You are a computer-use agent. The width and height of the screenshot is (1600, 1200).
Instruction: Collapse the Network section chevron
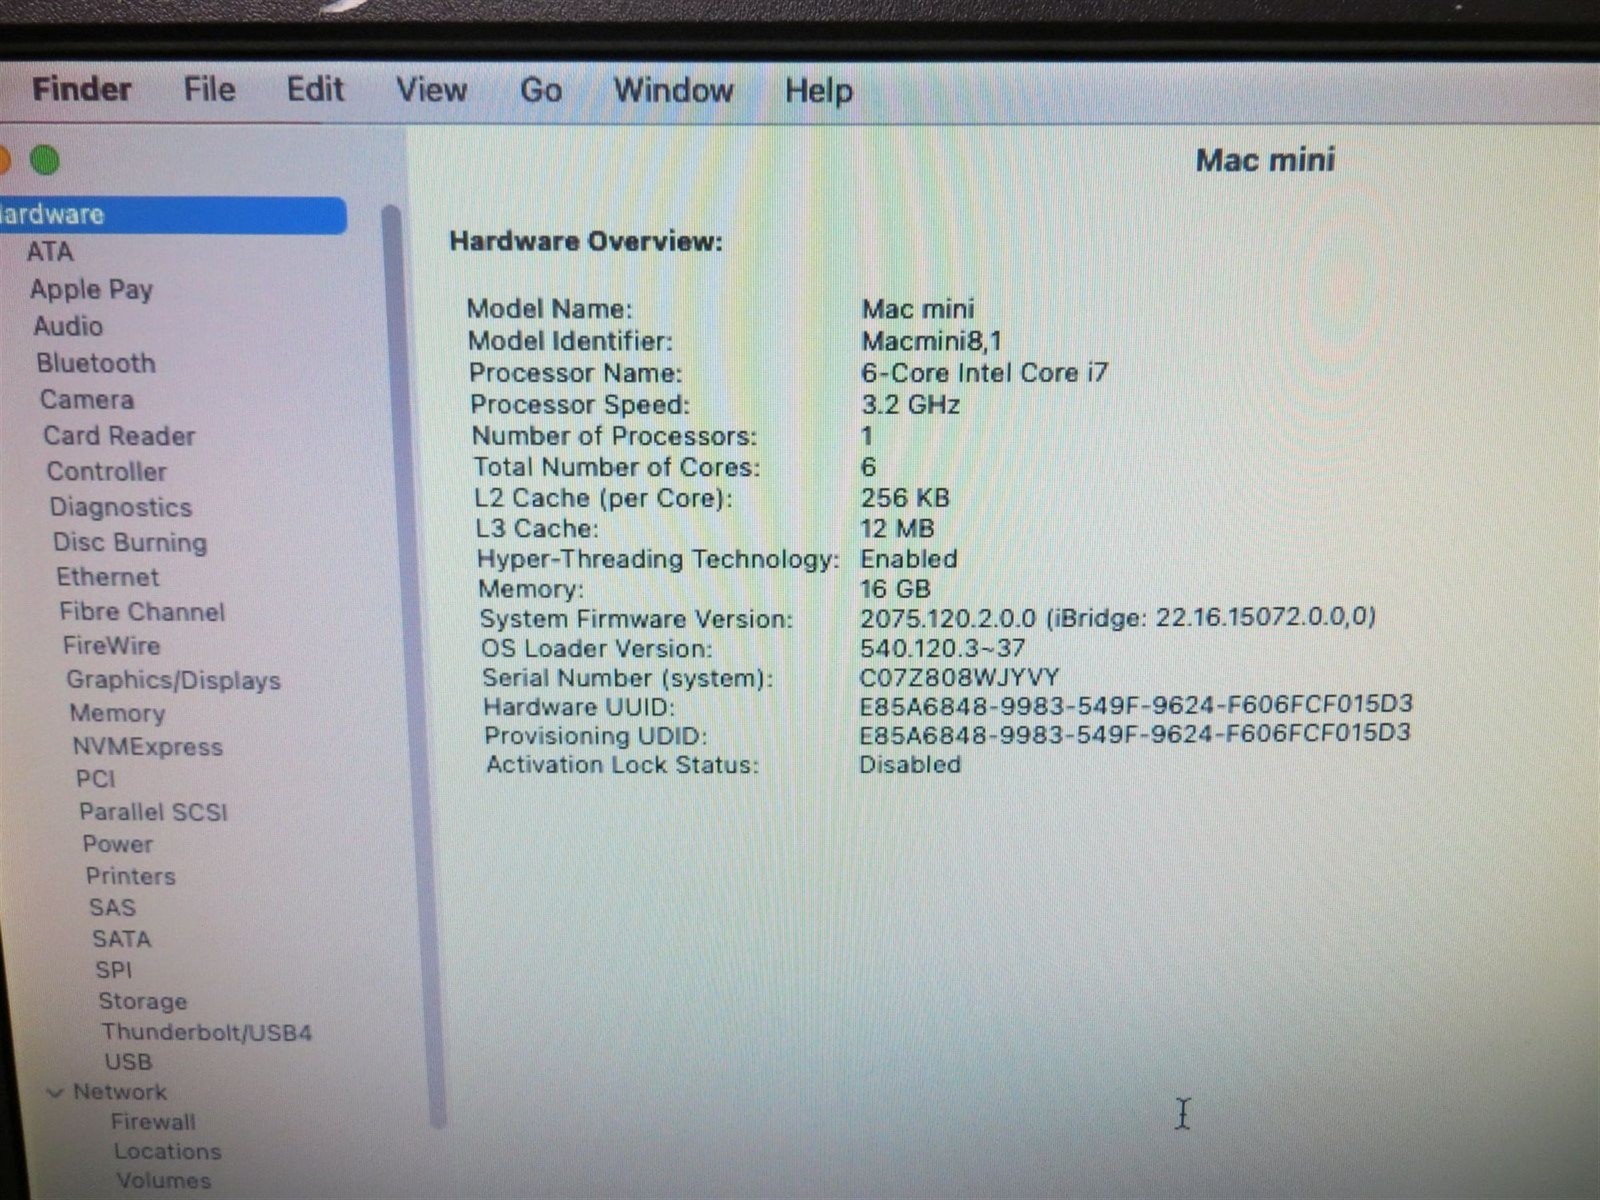pyautogui.click(x=56, y=1092)
